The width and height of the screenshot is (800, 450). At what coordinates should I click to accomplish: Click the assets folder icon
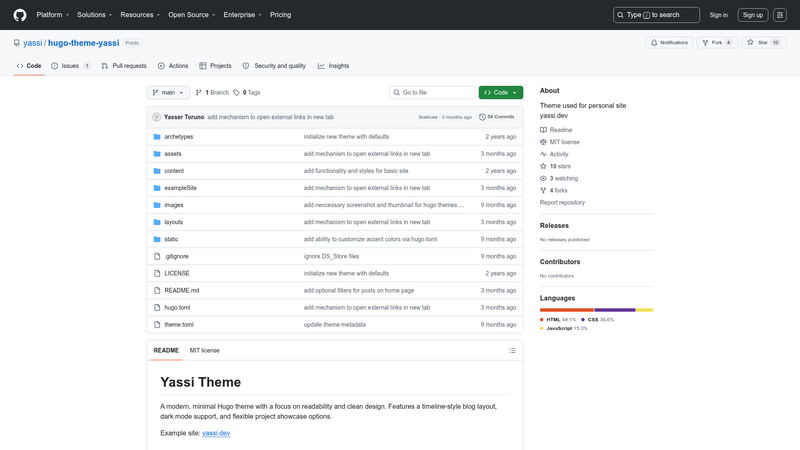[x=157, y=154]
